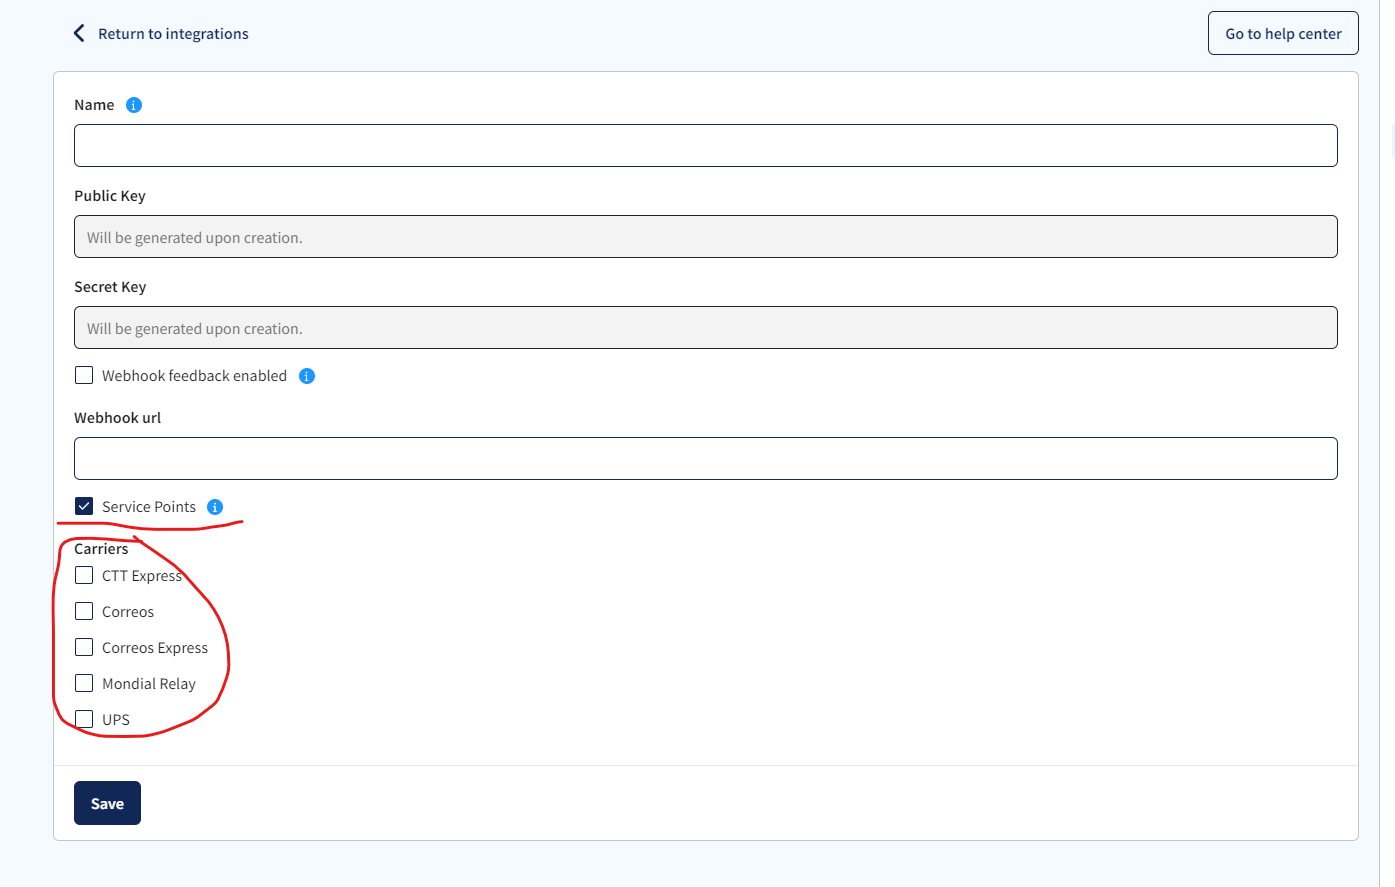Image resolution: width=1395 pixels, height=887 pixels.
Task: Click the Save button
Action: [x=107, y=803]
